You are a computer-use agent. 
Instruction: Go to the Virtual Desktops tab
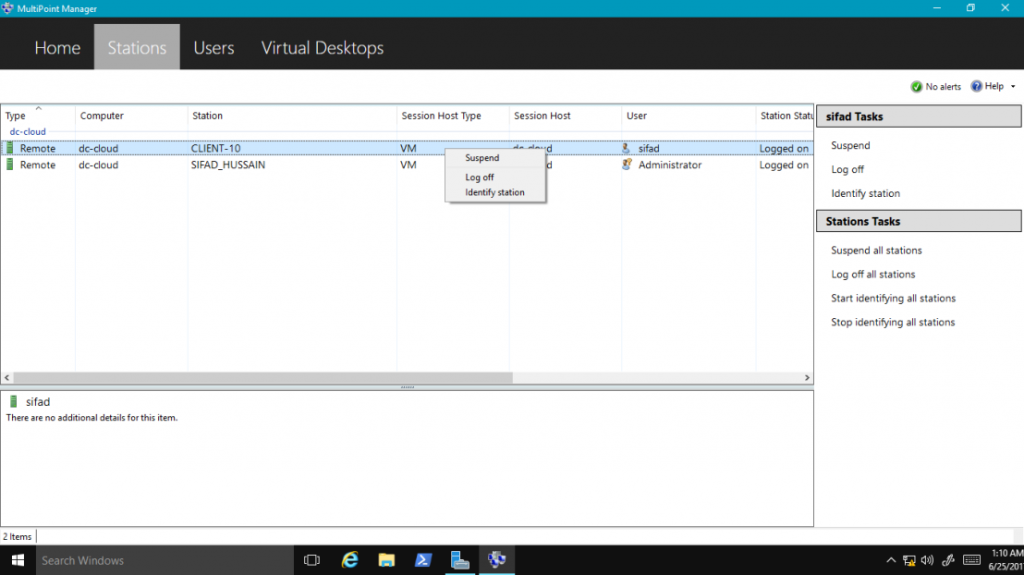(322, 48)
